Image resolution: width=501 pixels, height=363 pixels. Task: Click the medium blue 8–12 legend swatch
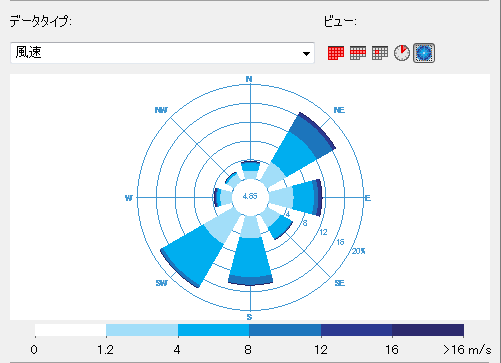pyautogui.click(x=285, y=330)
